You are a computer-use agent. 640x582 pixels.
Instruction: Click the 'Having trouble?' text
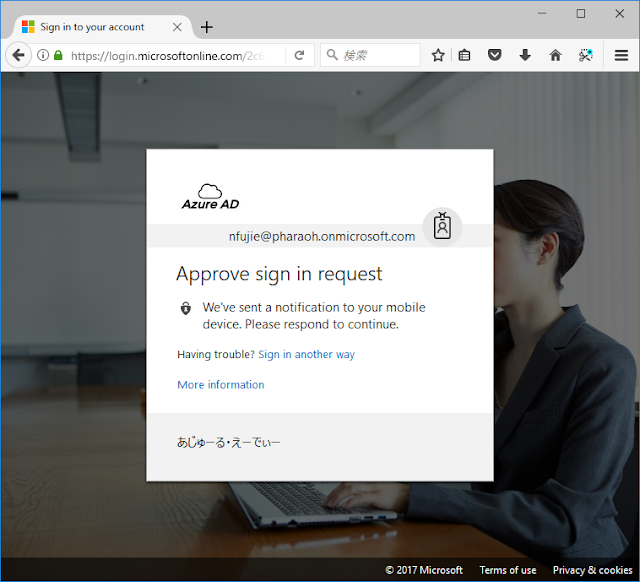[x=216, y=354]
